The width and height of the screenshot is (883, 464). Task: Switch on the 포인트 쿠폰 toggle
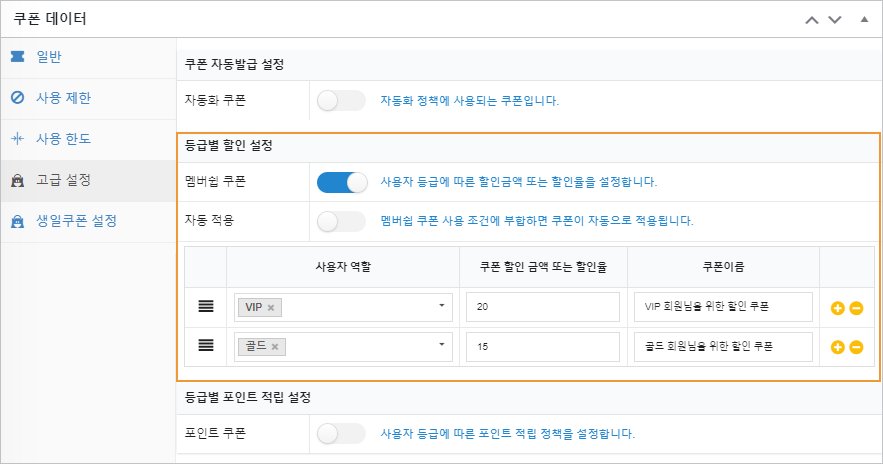(341, 433)
